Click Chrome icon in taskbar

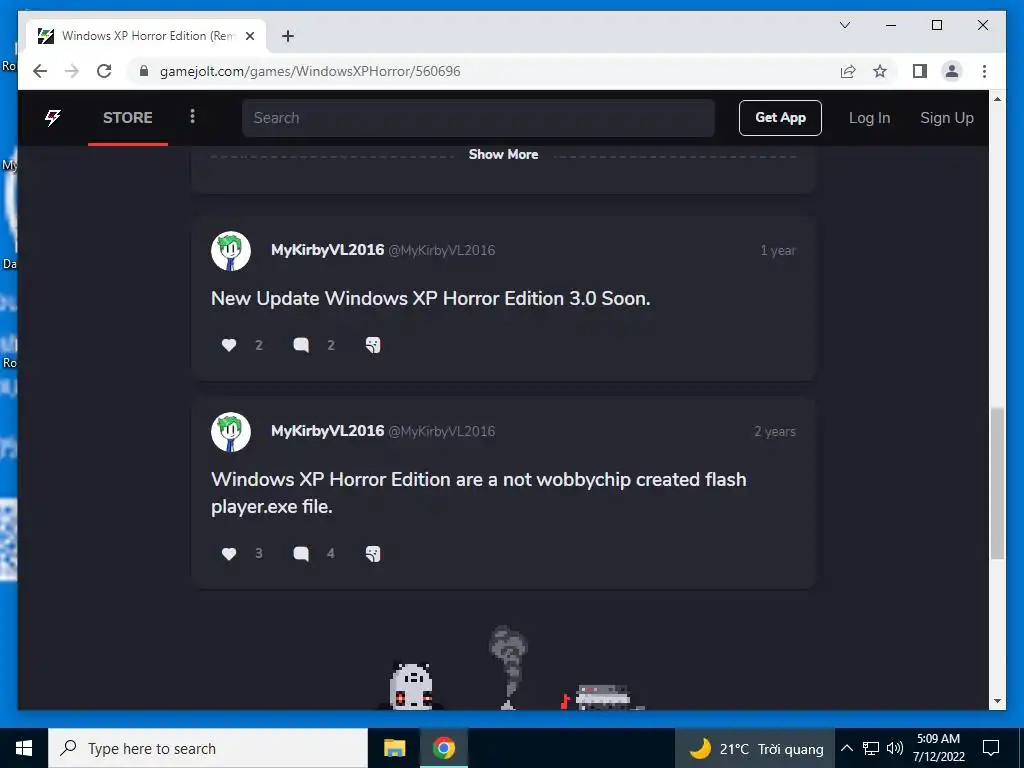(x=443, y=748)
